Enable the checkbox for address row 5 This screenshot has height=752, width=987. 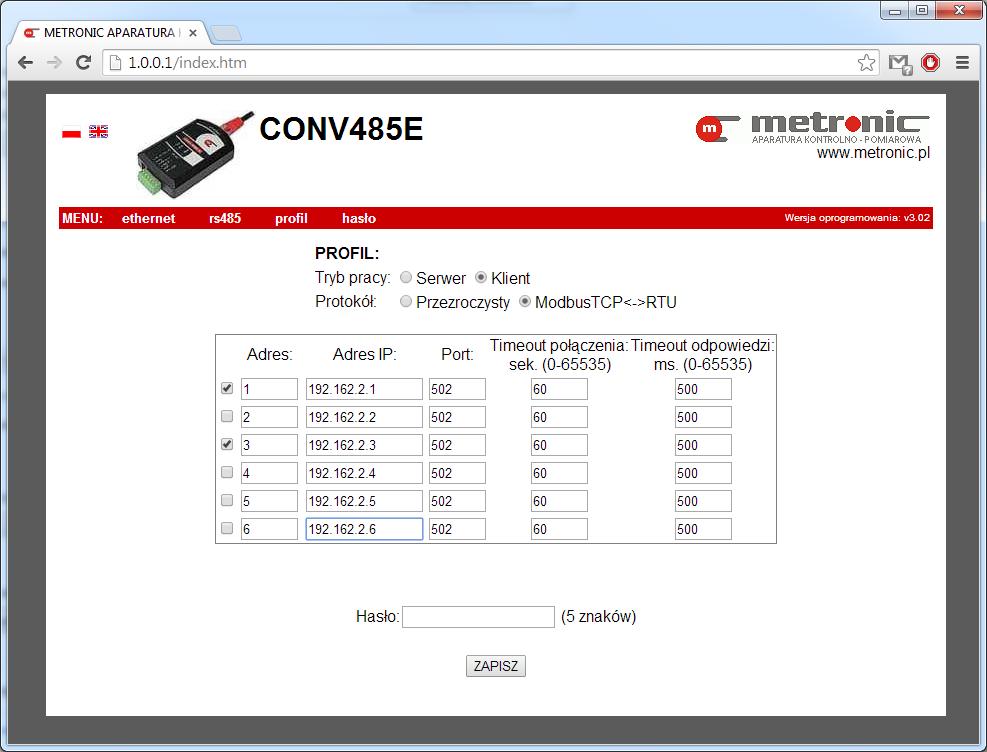(x=227, y=500)
